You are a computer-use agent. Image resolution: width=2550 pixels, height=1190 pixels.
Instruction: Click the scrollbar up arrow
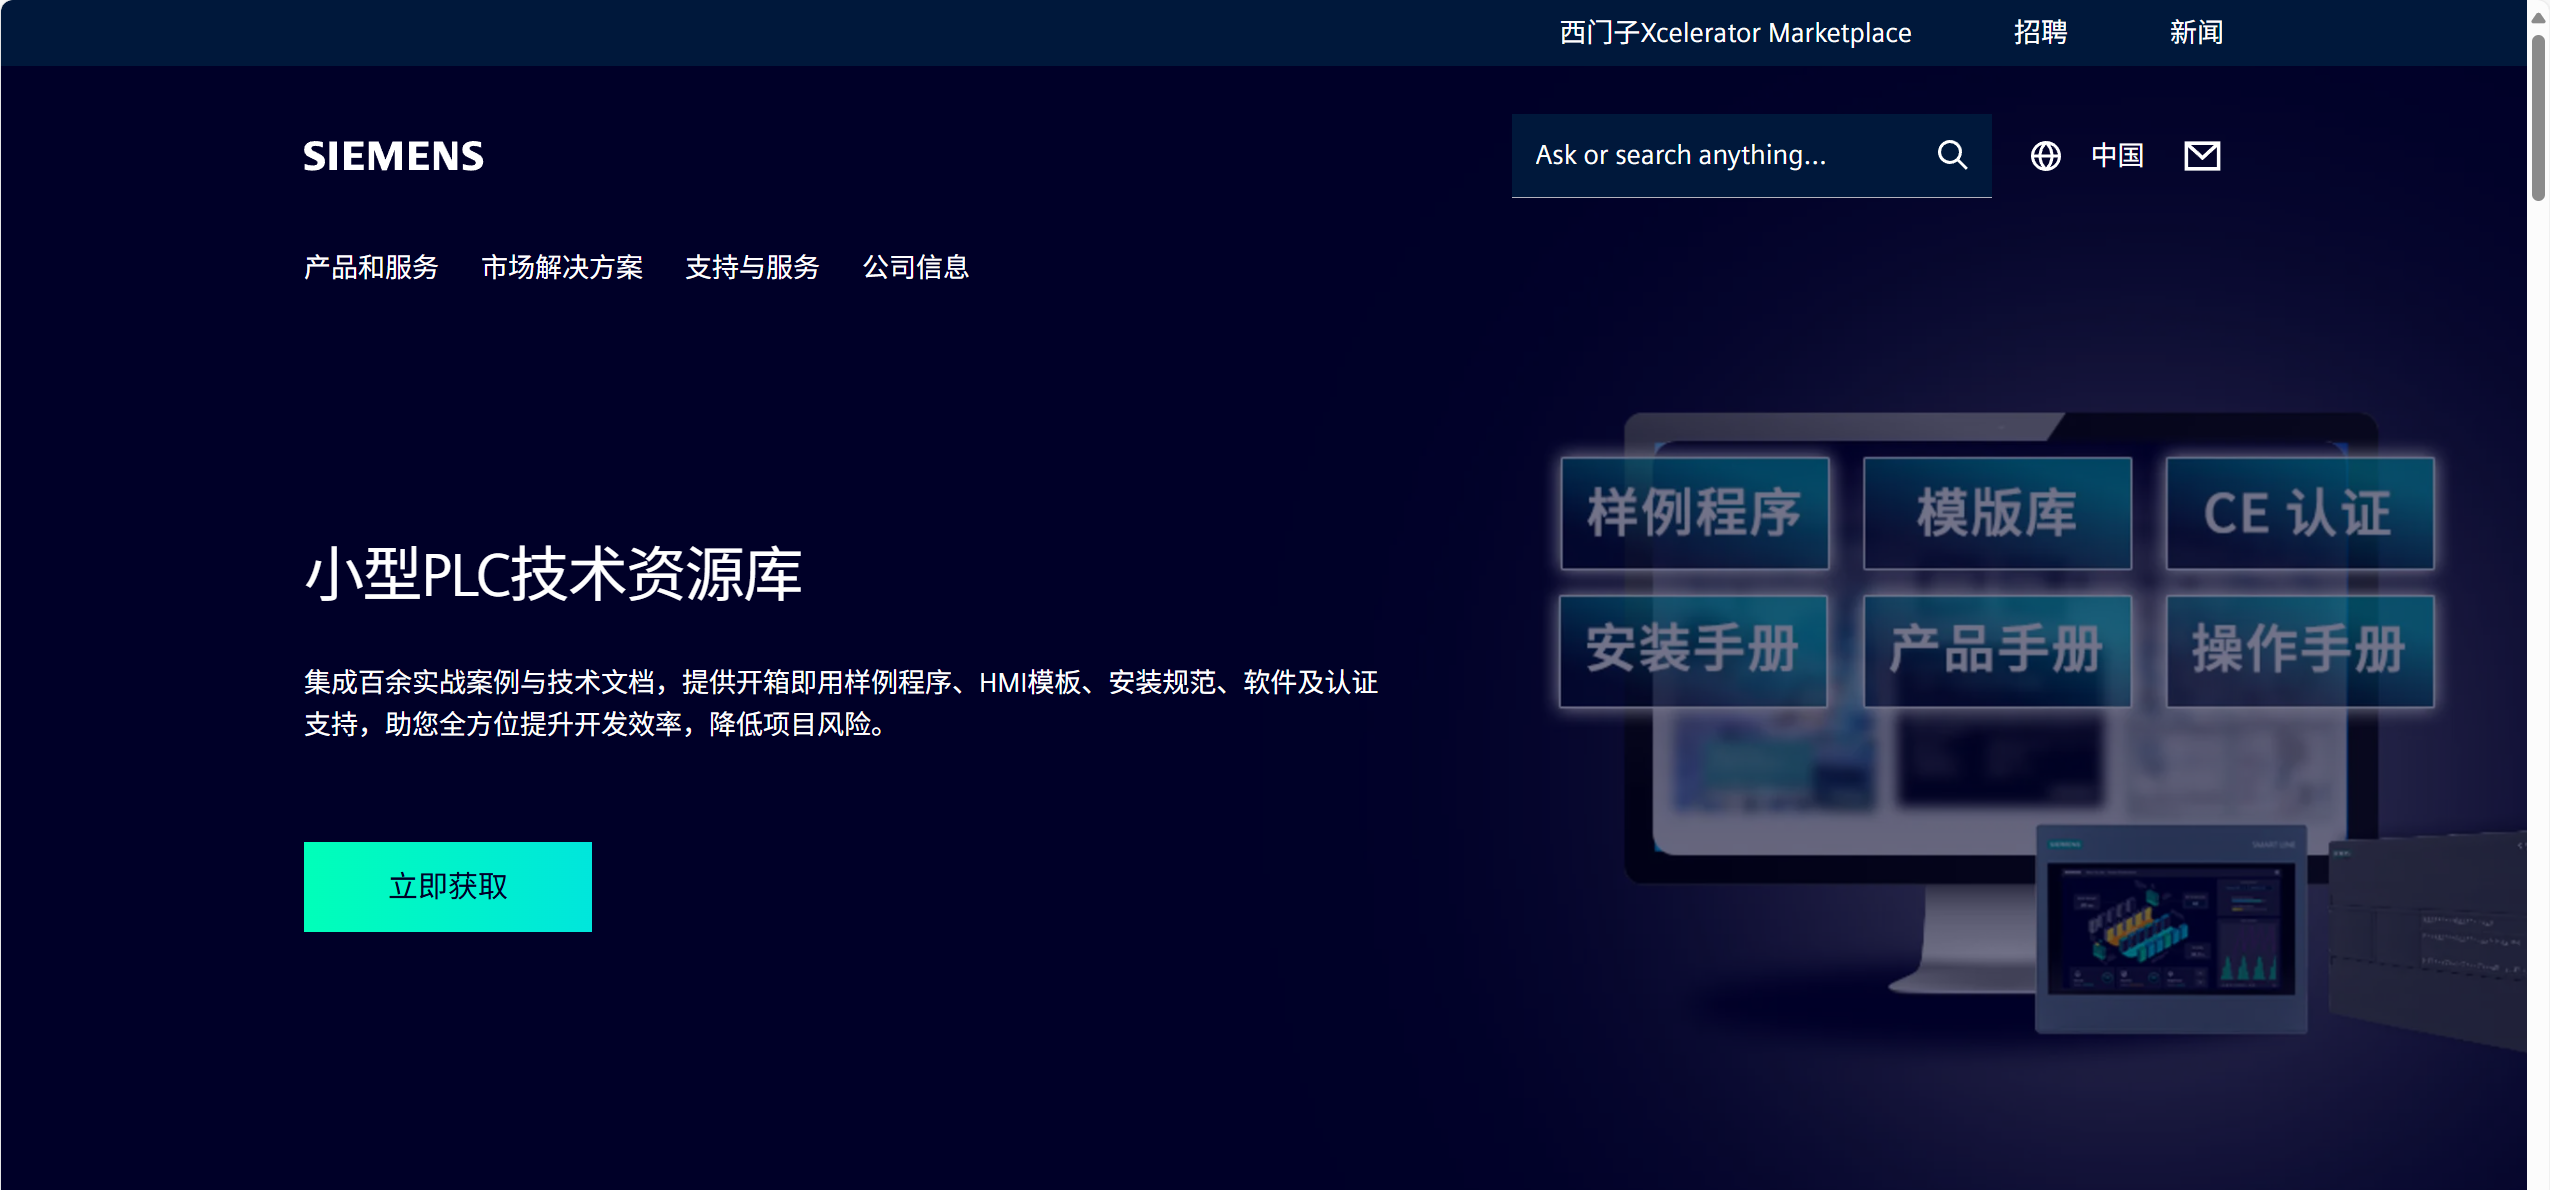coord(2538,17)
